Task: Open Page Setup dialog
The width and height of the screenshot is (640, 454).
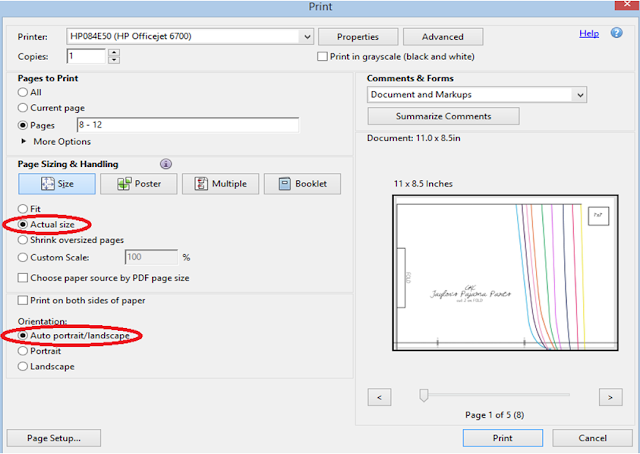Action: [x=54, y=438]
